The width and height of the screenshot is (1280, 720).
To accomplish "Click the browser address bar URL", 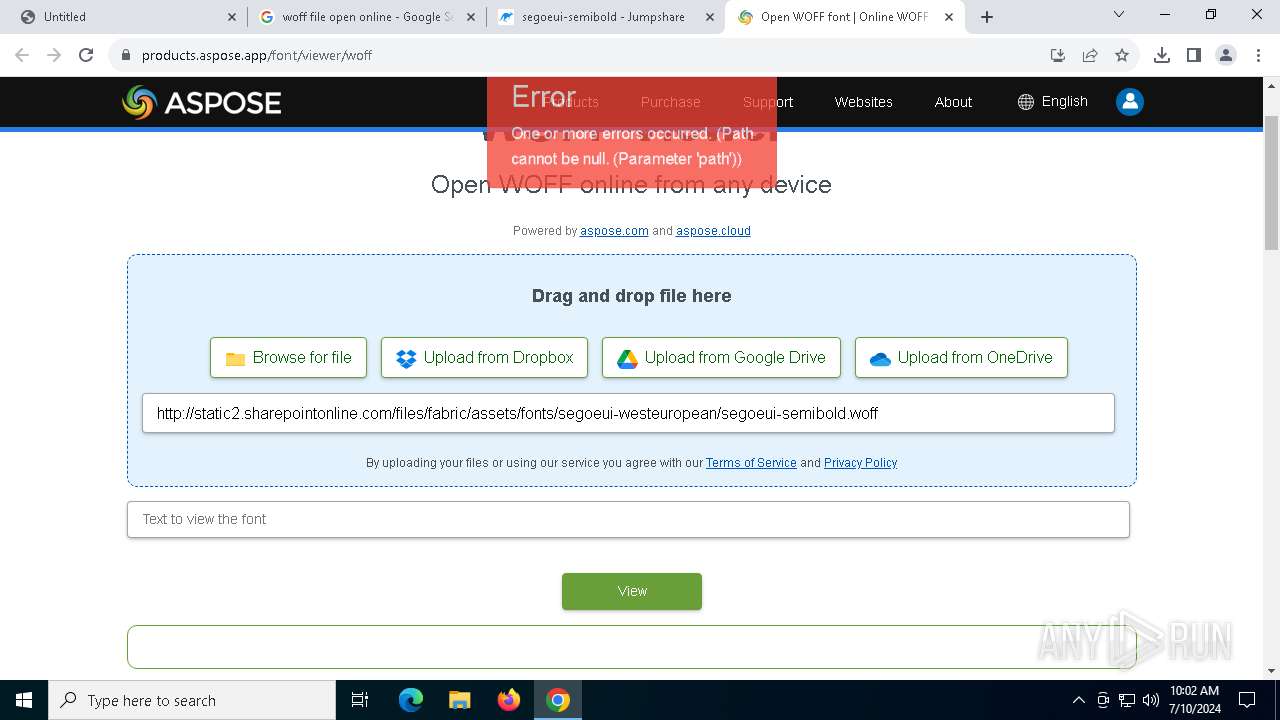I will 257,55.
